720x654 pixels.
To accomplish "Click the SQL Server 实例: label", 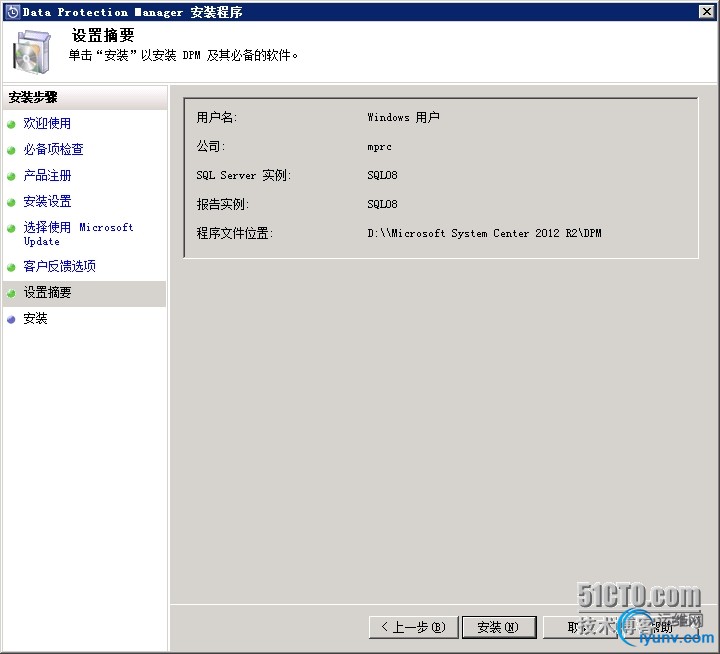I will pos(243,175).
